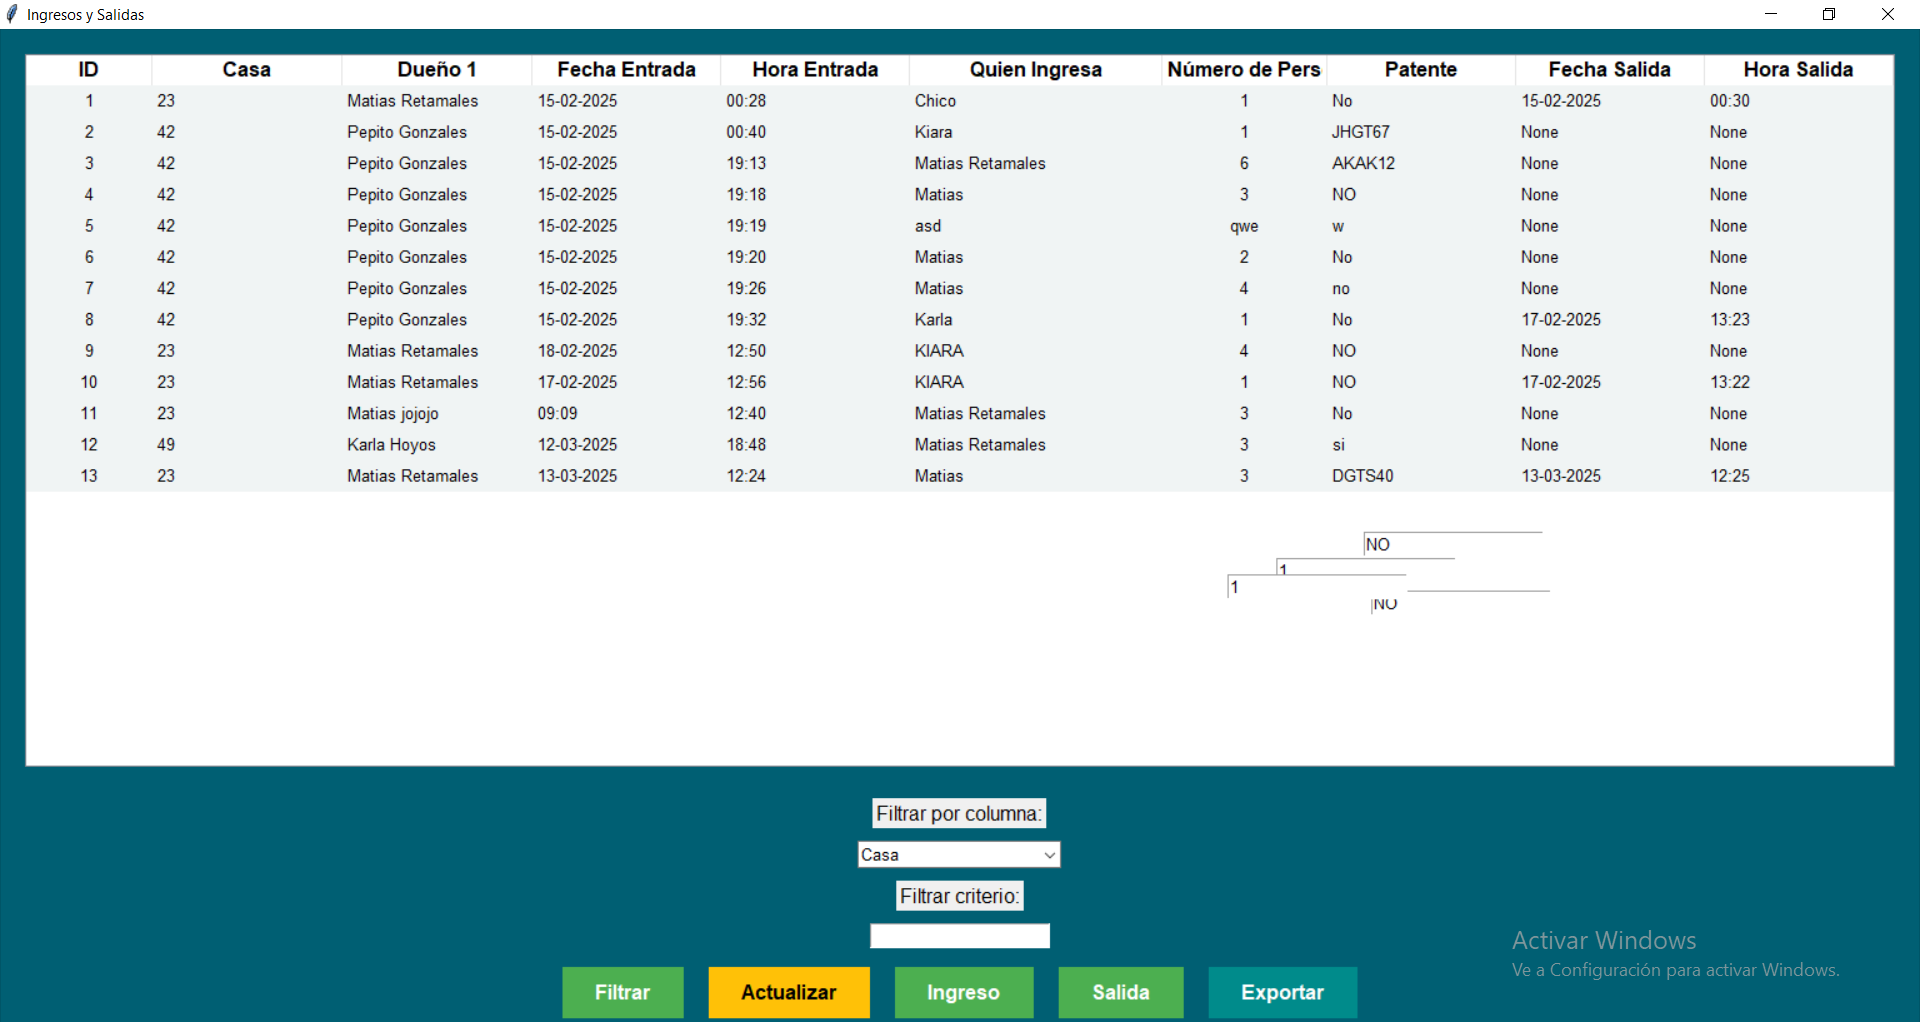This screenshot has height=1022, width=1920.
Task: Click the Filtrar button
Action: click(622, 992)
